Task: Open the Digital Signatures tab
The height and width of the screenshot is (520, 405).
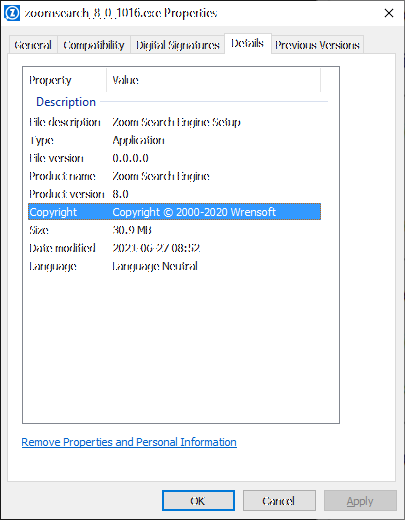Action: (x=177, y=45)
